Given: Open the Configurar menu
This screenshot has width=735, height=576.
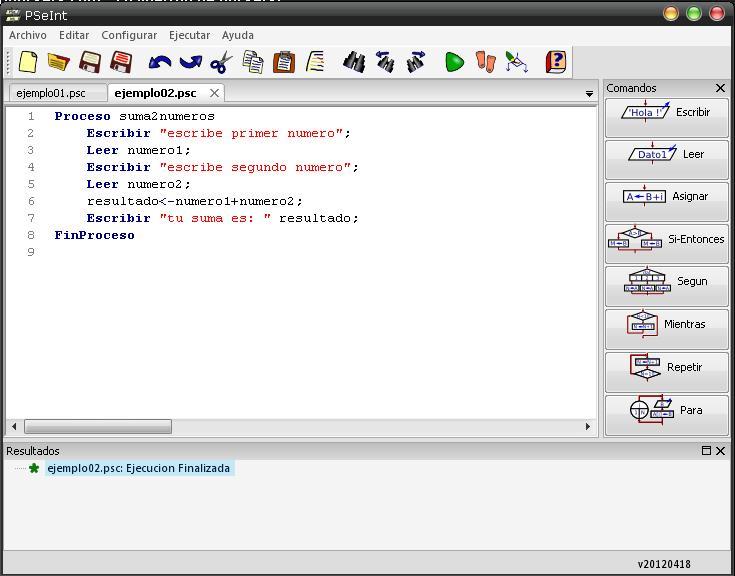Looking at the screenshot, I should coord(129,35).
